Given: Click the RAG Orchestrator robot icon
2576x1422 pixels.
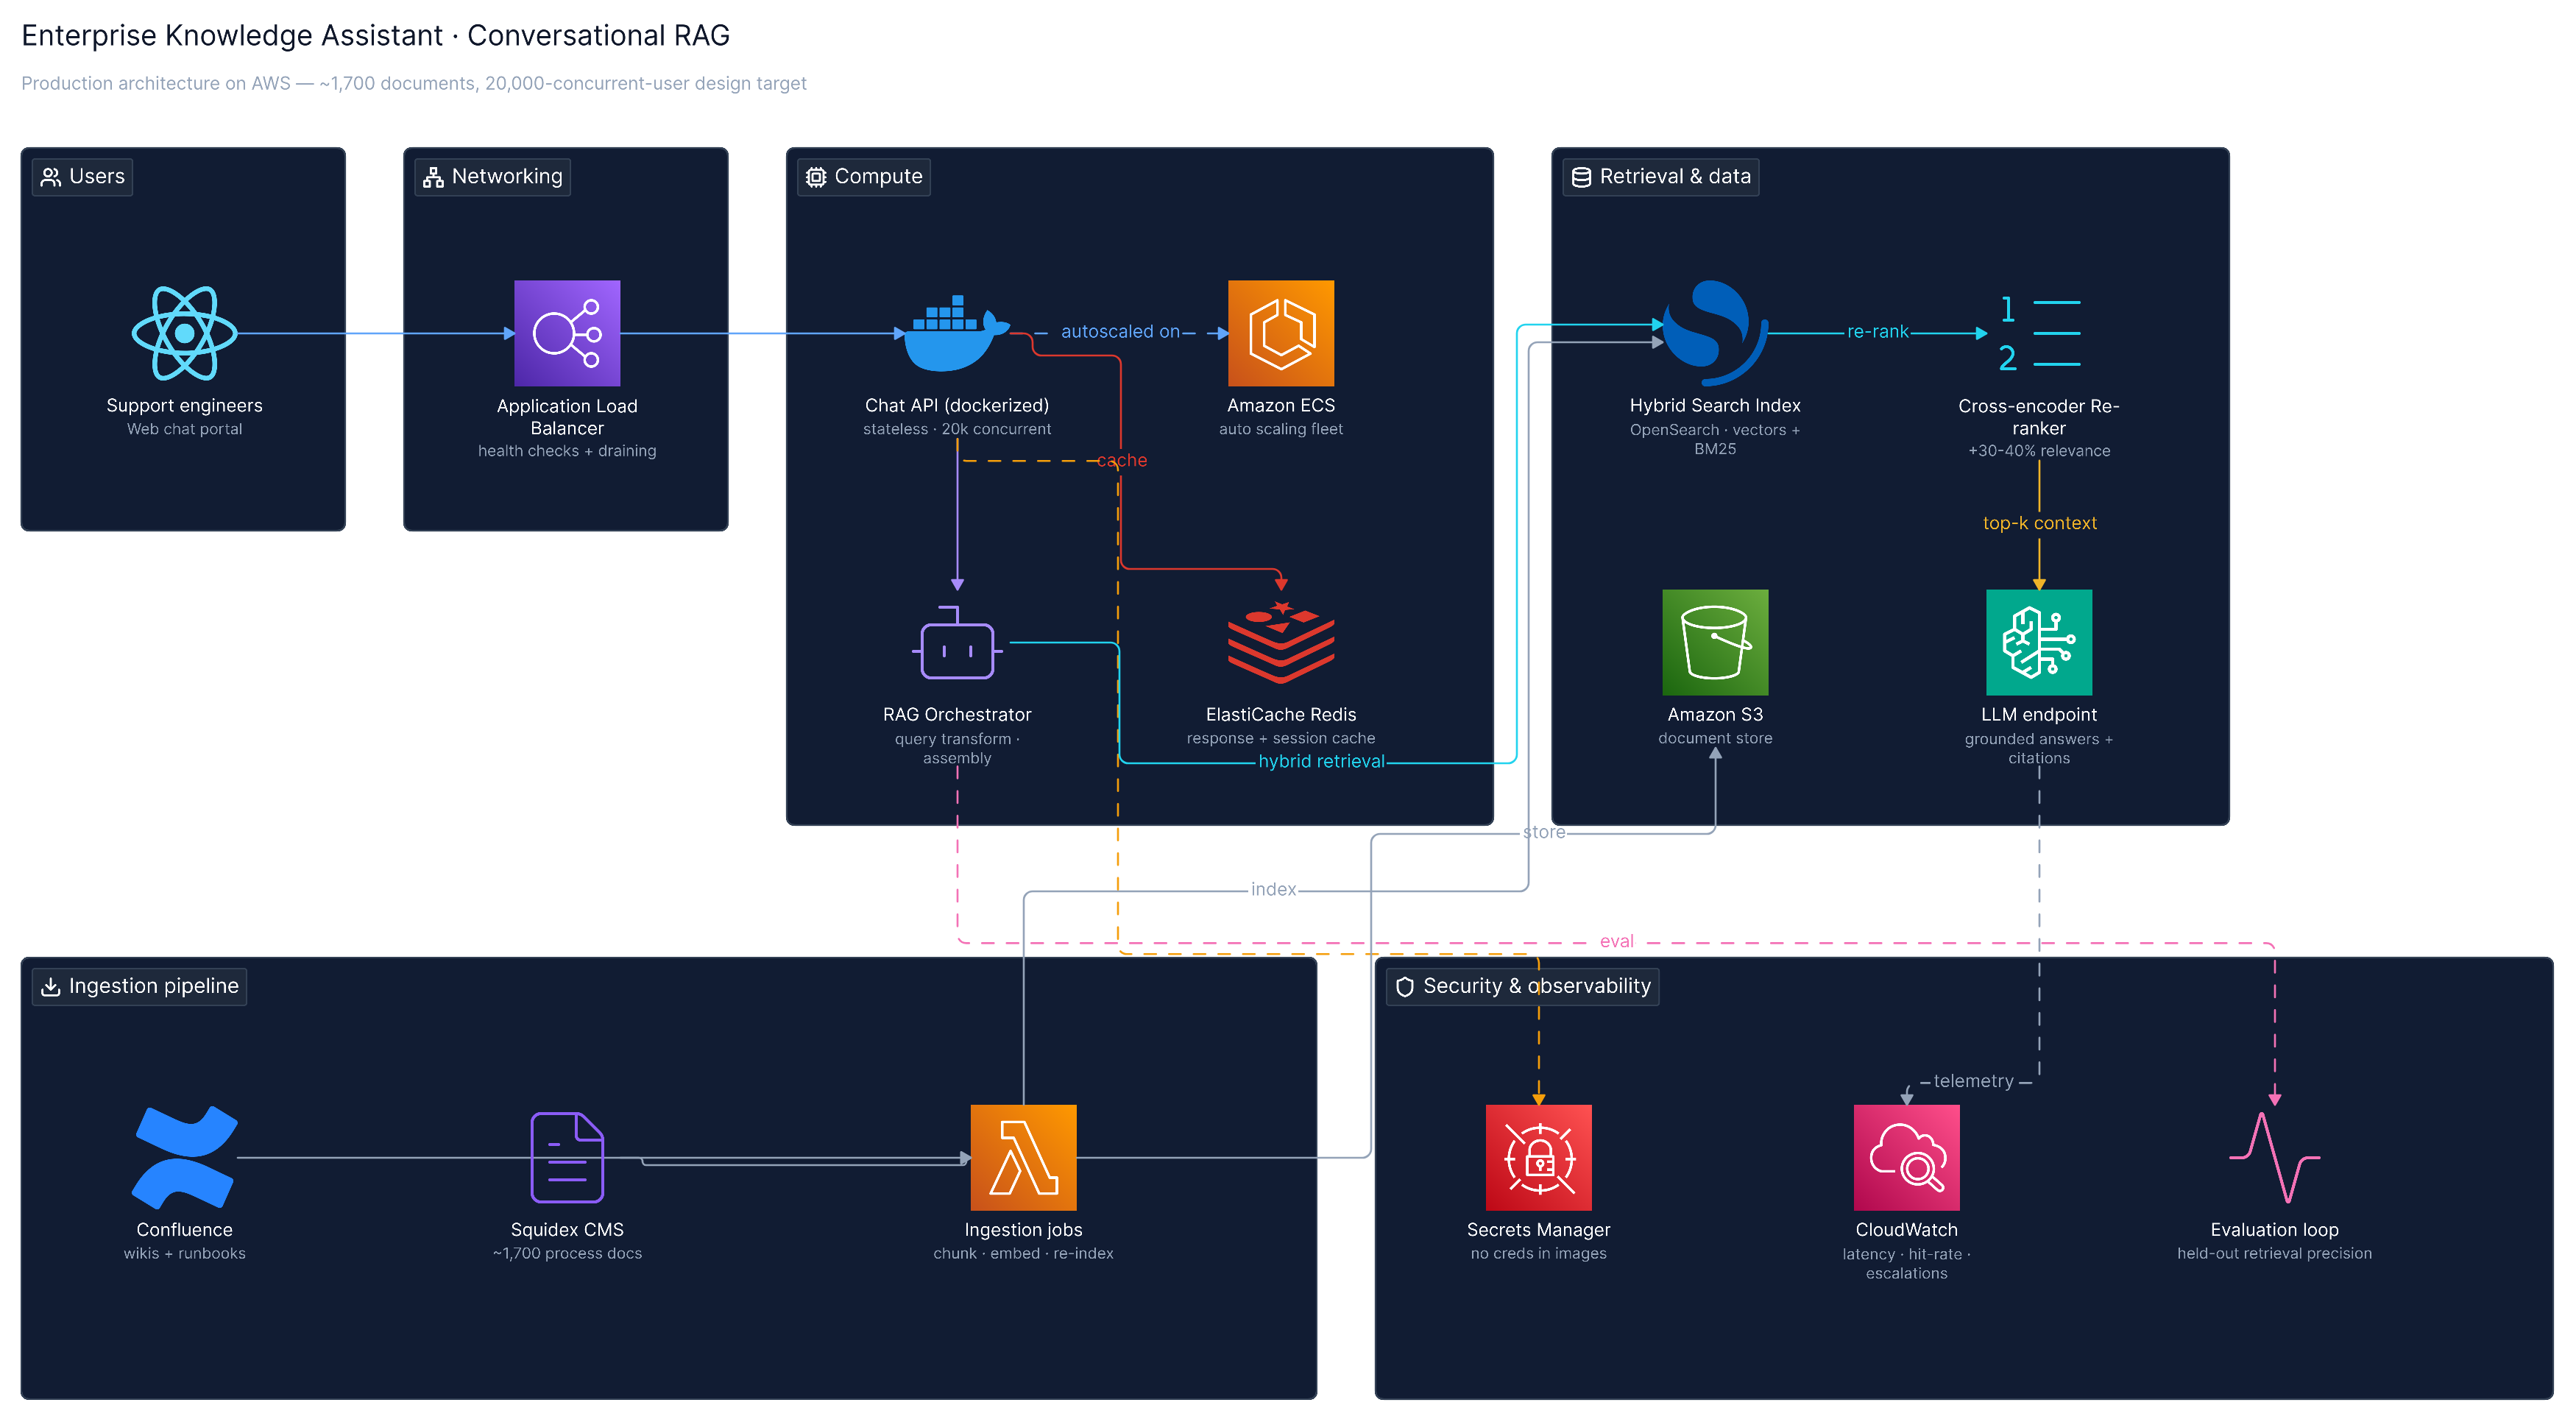Looking at the screenshot, I should click(957, 642).
